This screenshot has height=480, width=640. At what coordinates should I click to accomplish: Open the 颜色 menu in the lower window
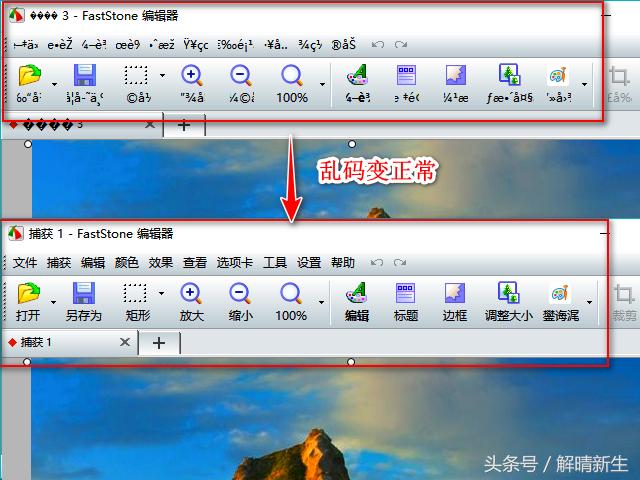click(x=127, y=262)
